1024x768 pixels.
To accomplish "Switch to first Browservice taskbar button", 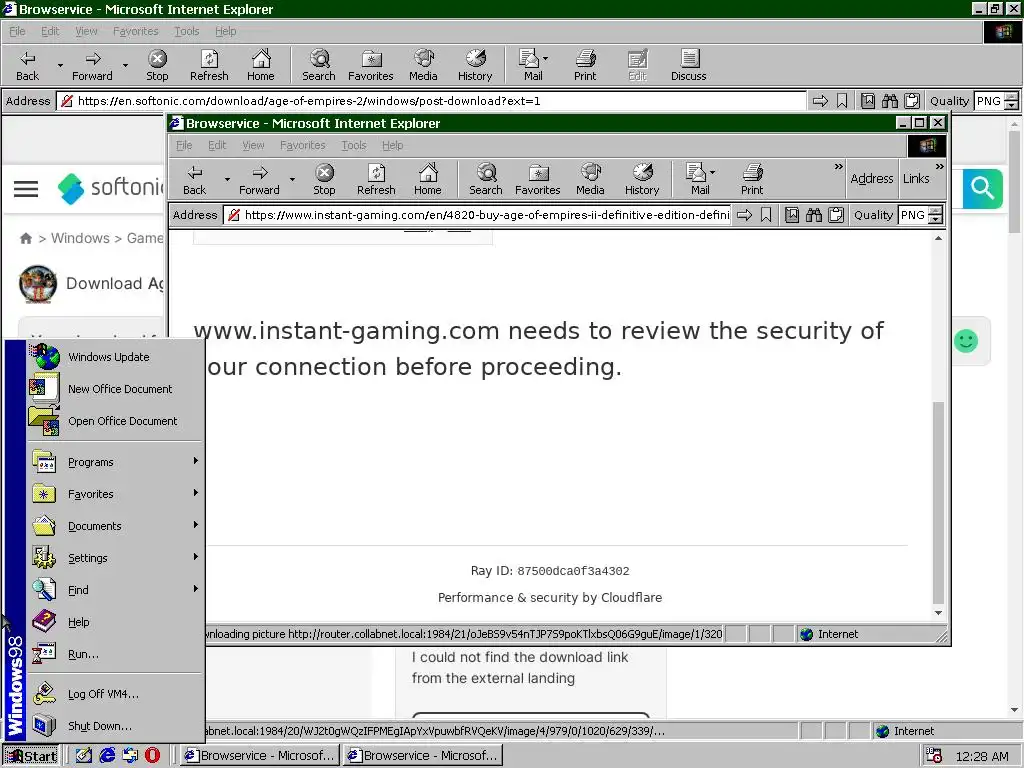I will (x=259, y=756).
